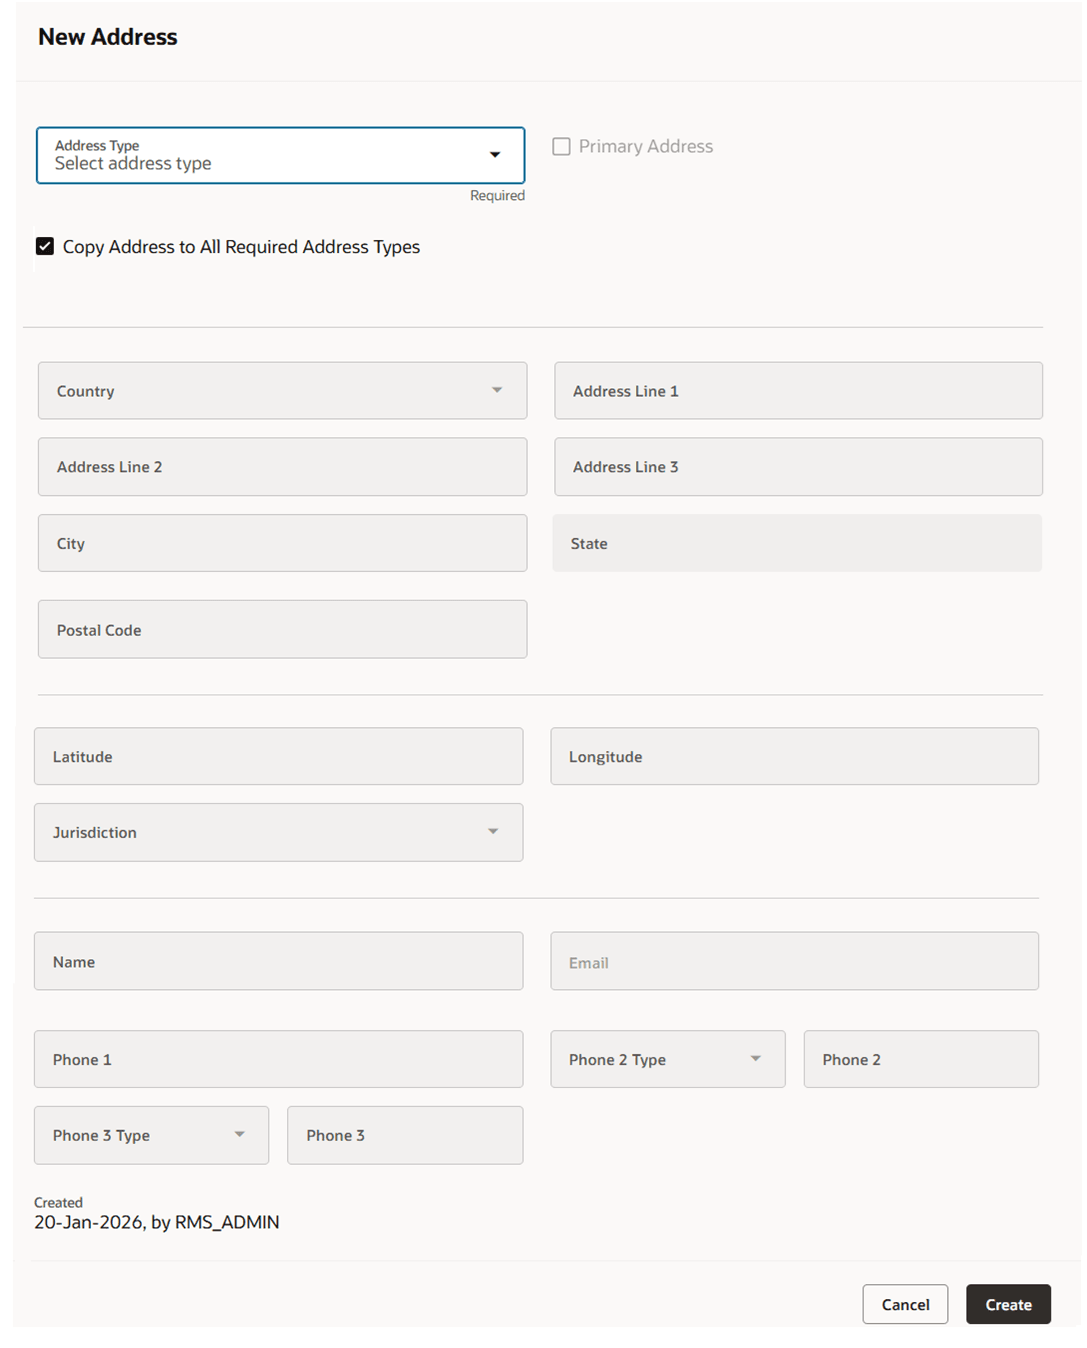Click the Address Line 1 field
Viewport: 1087px width, 1348px height.
coord(798,391)
